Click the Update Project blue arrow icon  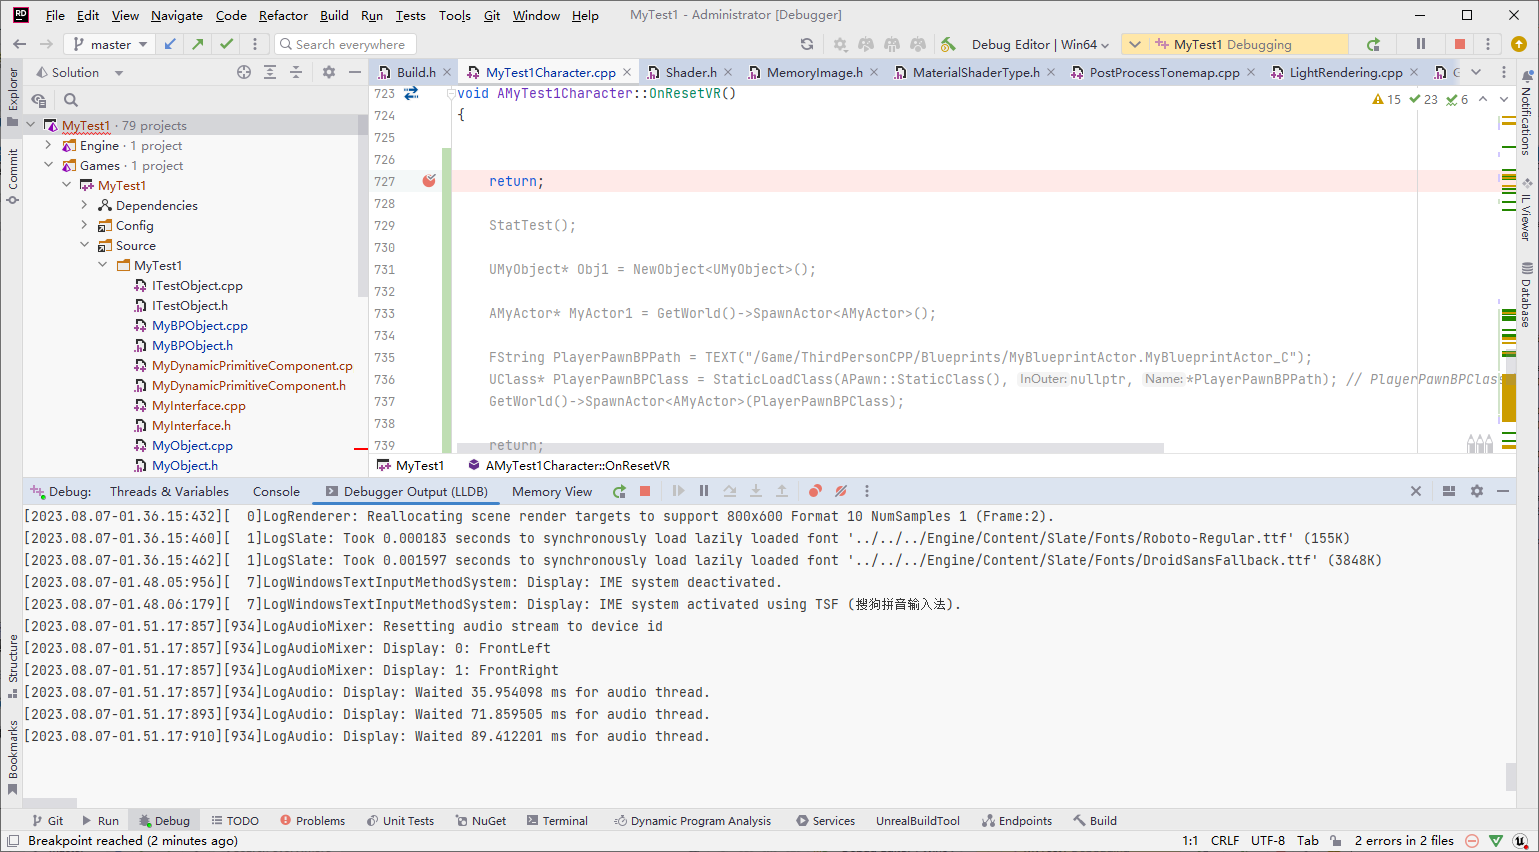point(170,44)
